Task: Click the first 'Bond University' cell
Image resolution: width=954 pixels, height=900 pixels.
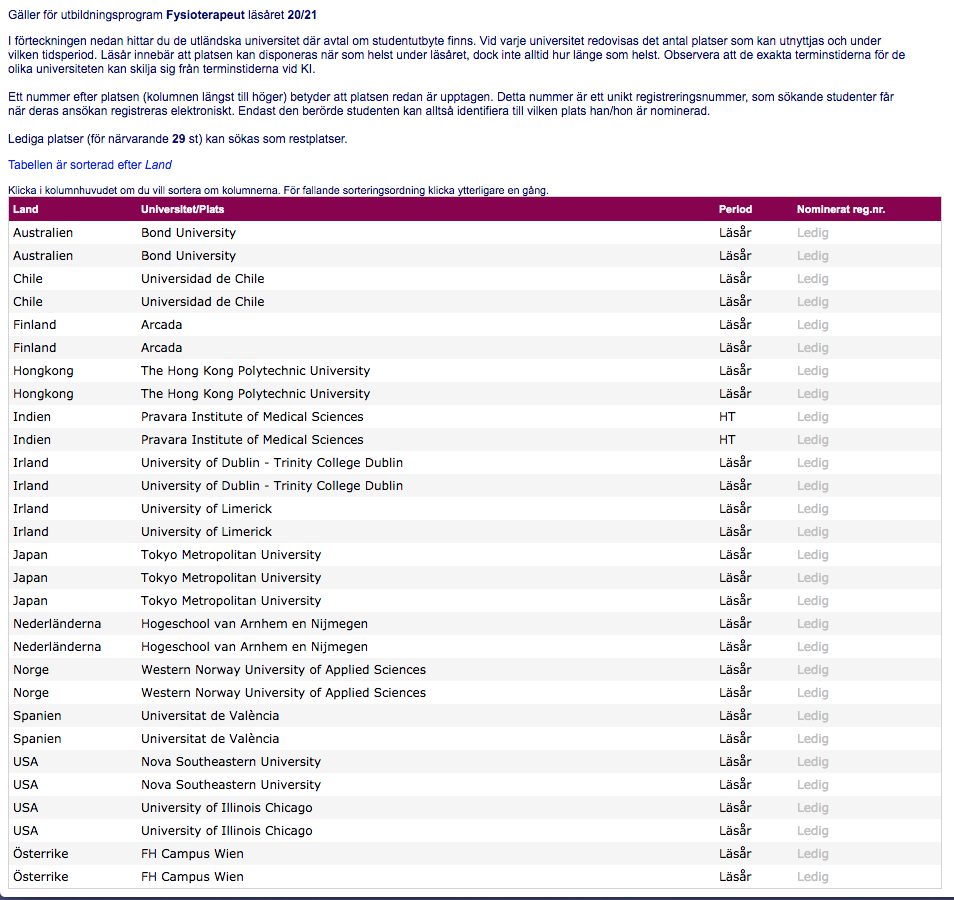Action: 189,232
